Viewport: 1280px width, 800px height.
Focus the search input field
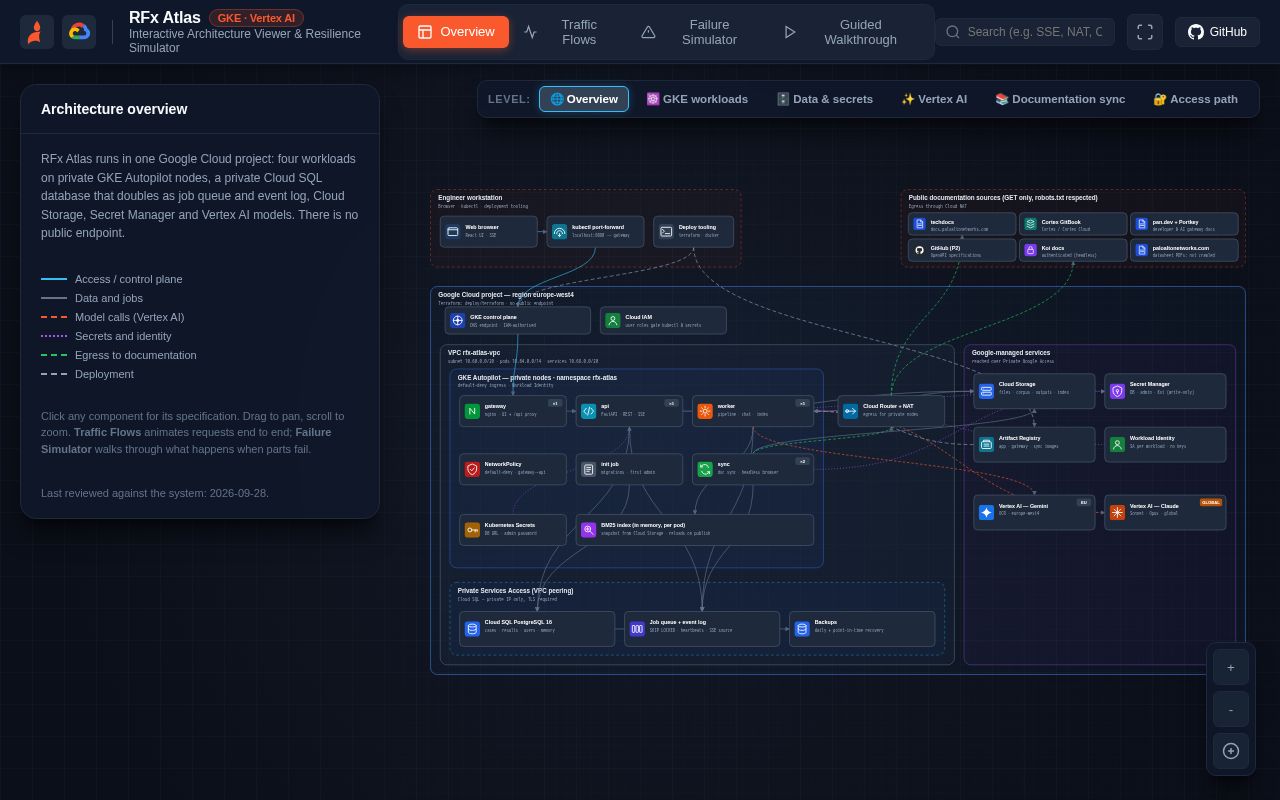tap(1025, 32)
